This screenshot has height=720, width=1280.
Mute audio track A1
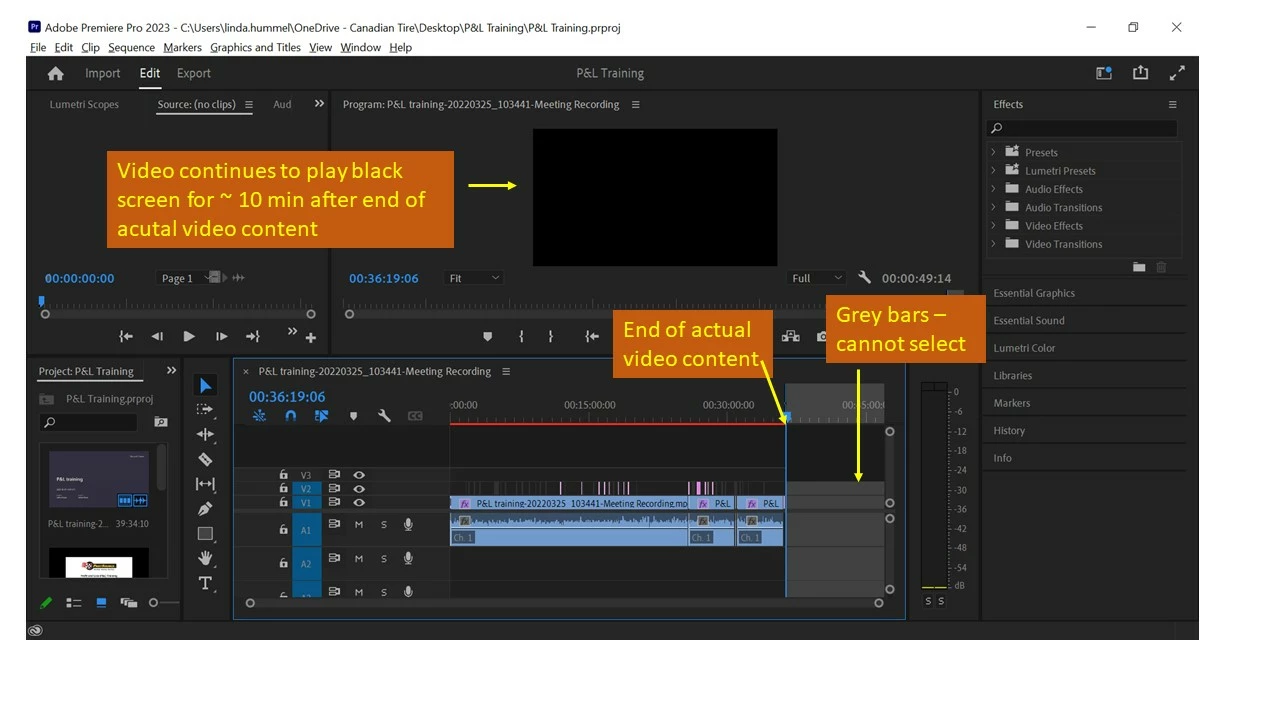tap(359, 525)
